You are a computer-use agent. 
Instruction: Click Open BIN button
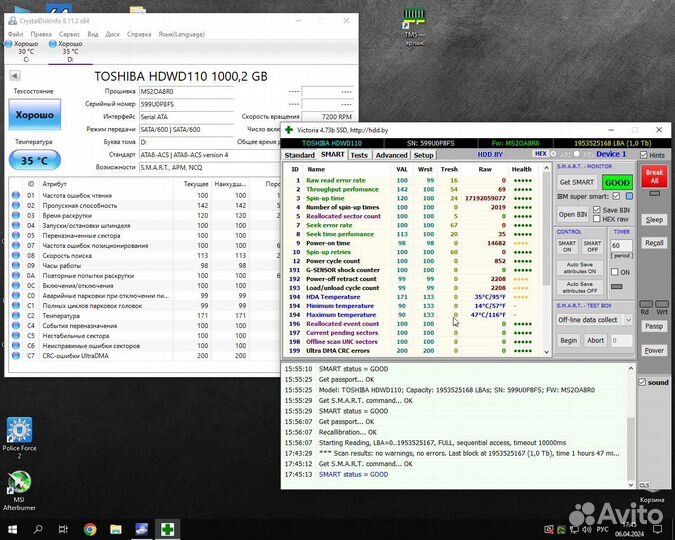(x=573, y=214)
